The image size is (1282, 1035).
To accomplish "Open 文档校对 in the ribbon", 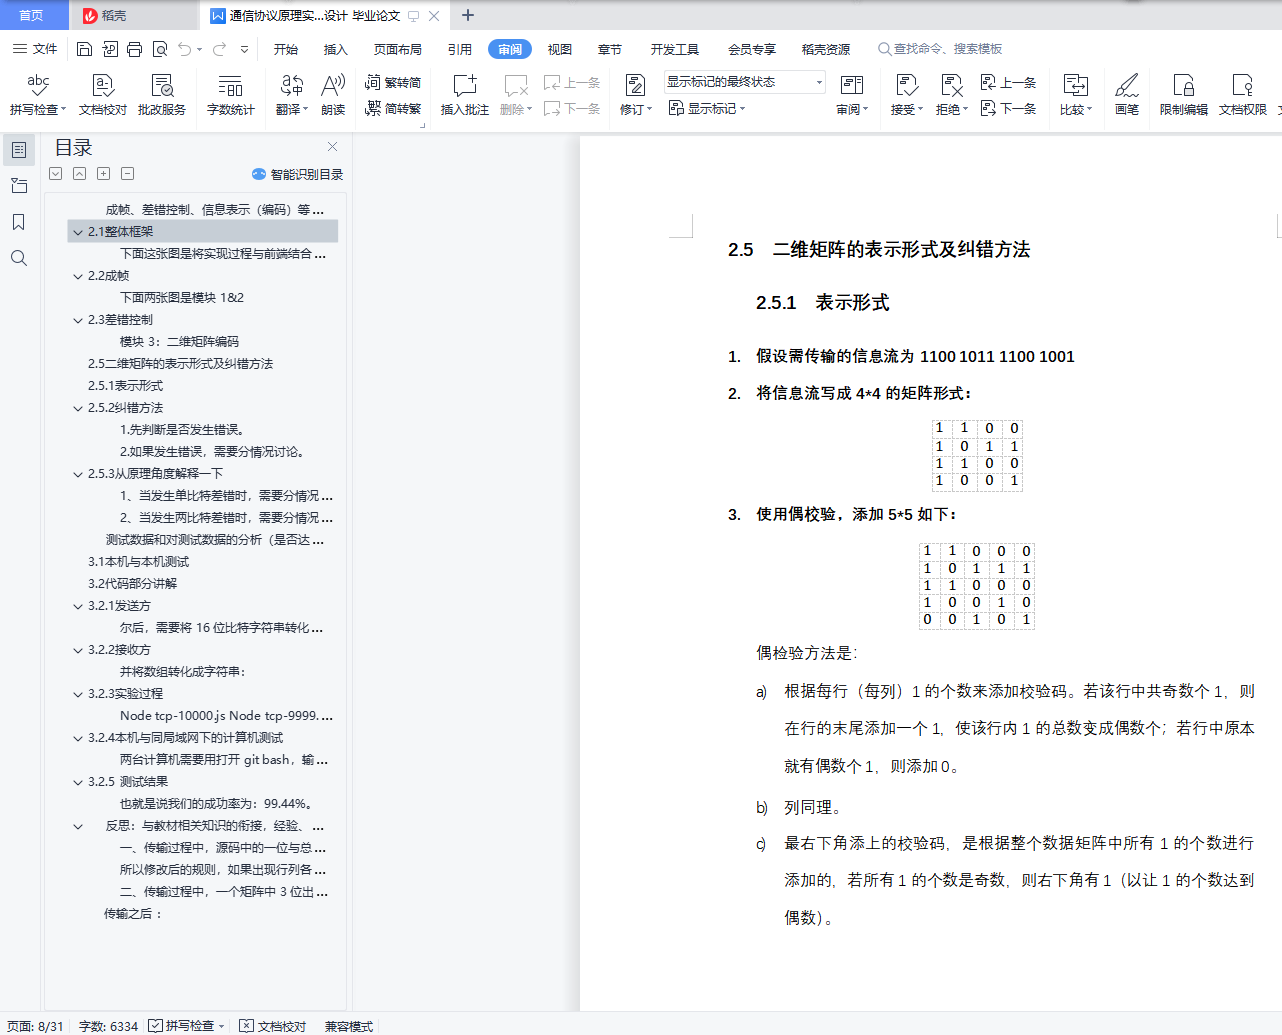I will point(103,95).
